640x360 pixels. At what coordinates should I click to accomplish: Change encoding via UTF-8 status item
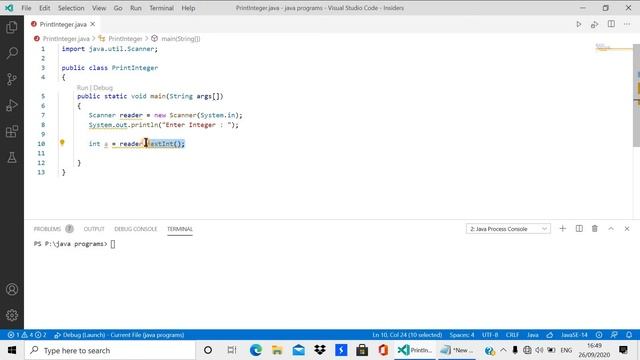pyautogui.click(x=490, y=335)
